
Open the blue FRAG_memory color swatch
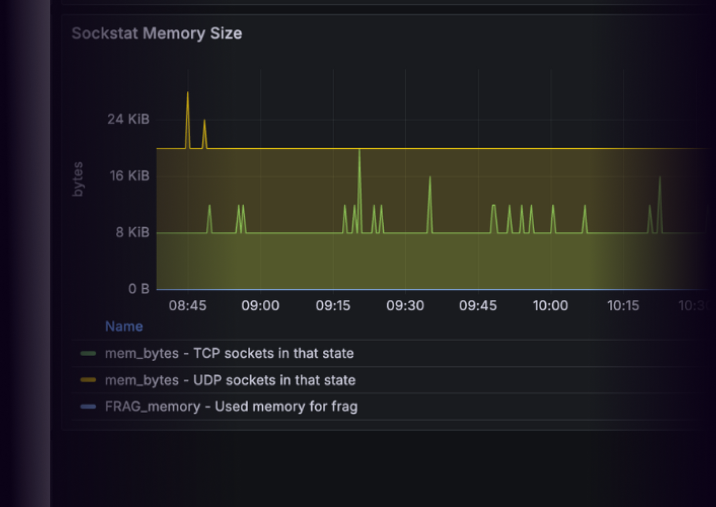pos(88,407)
